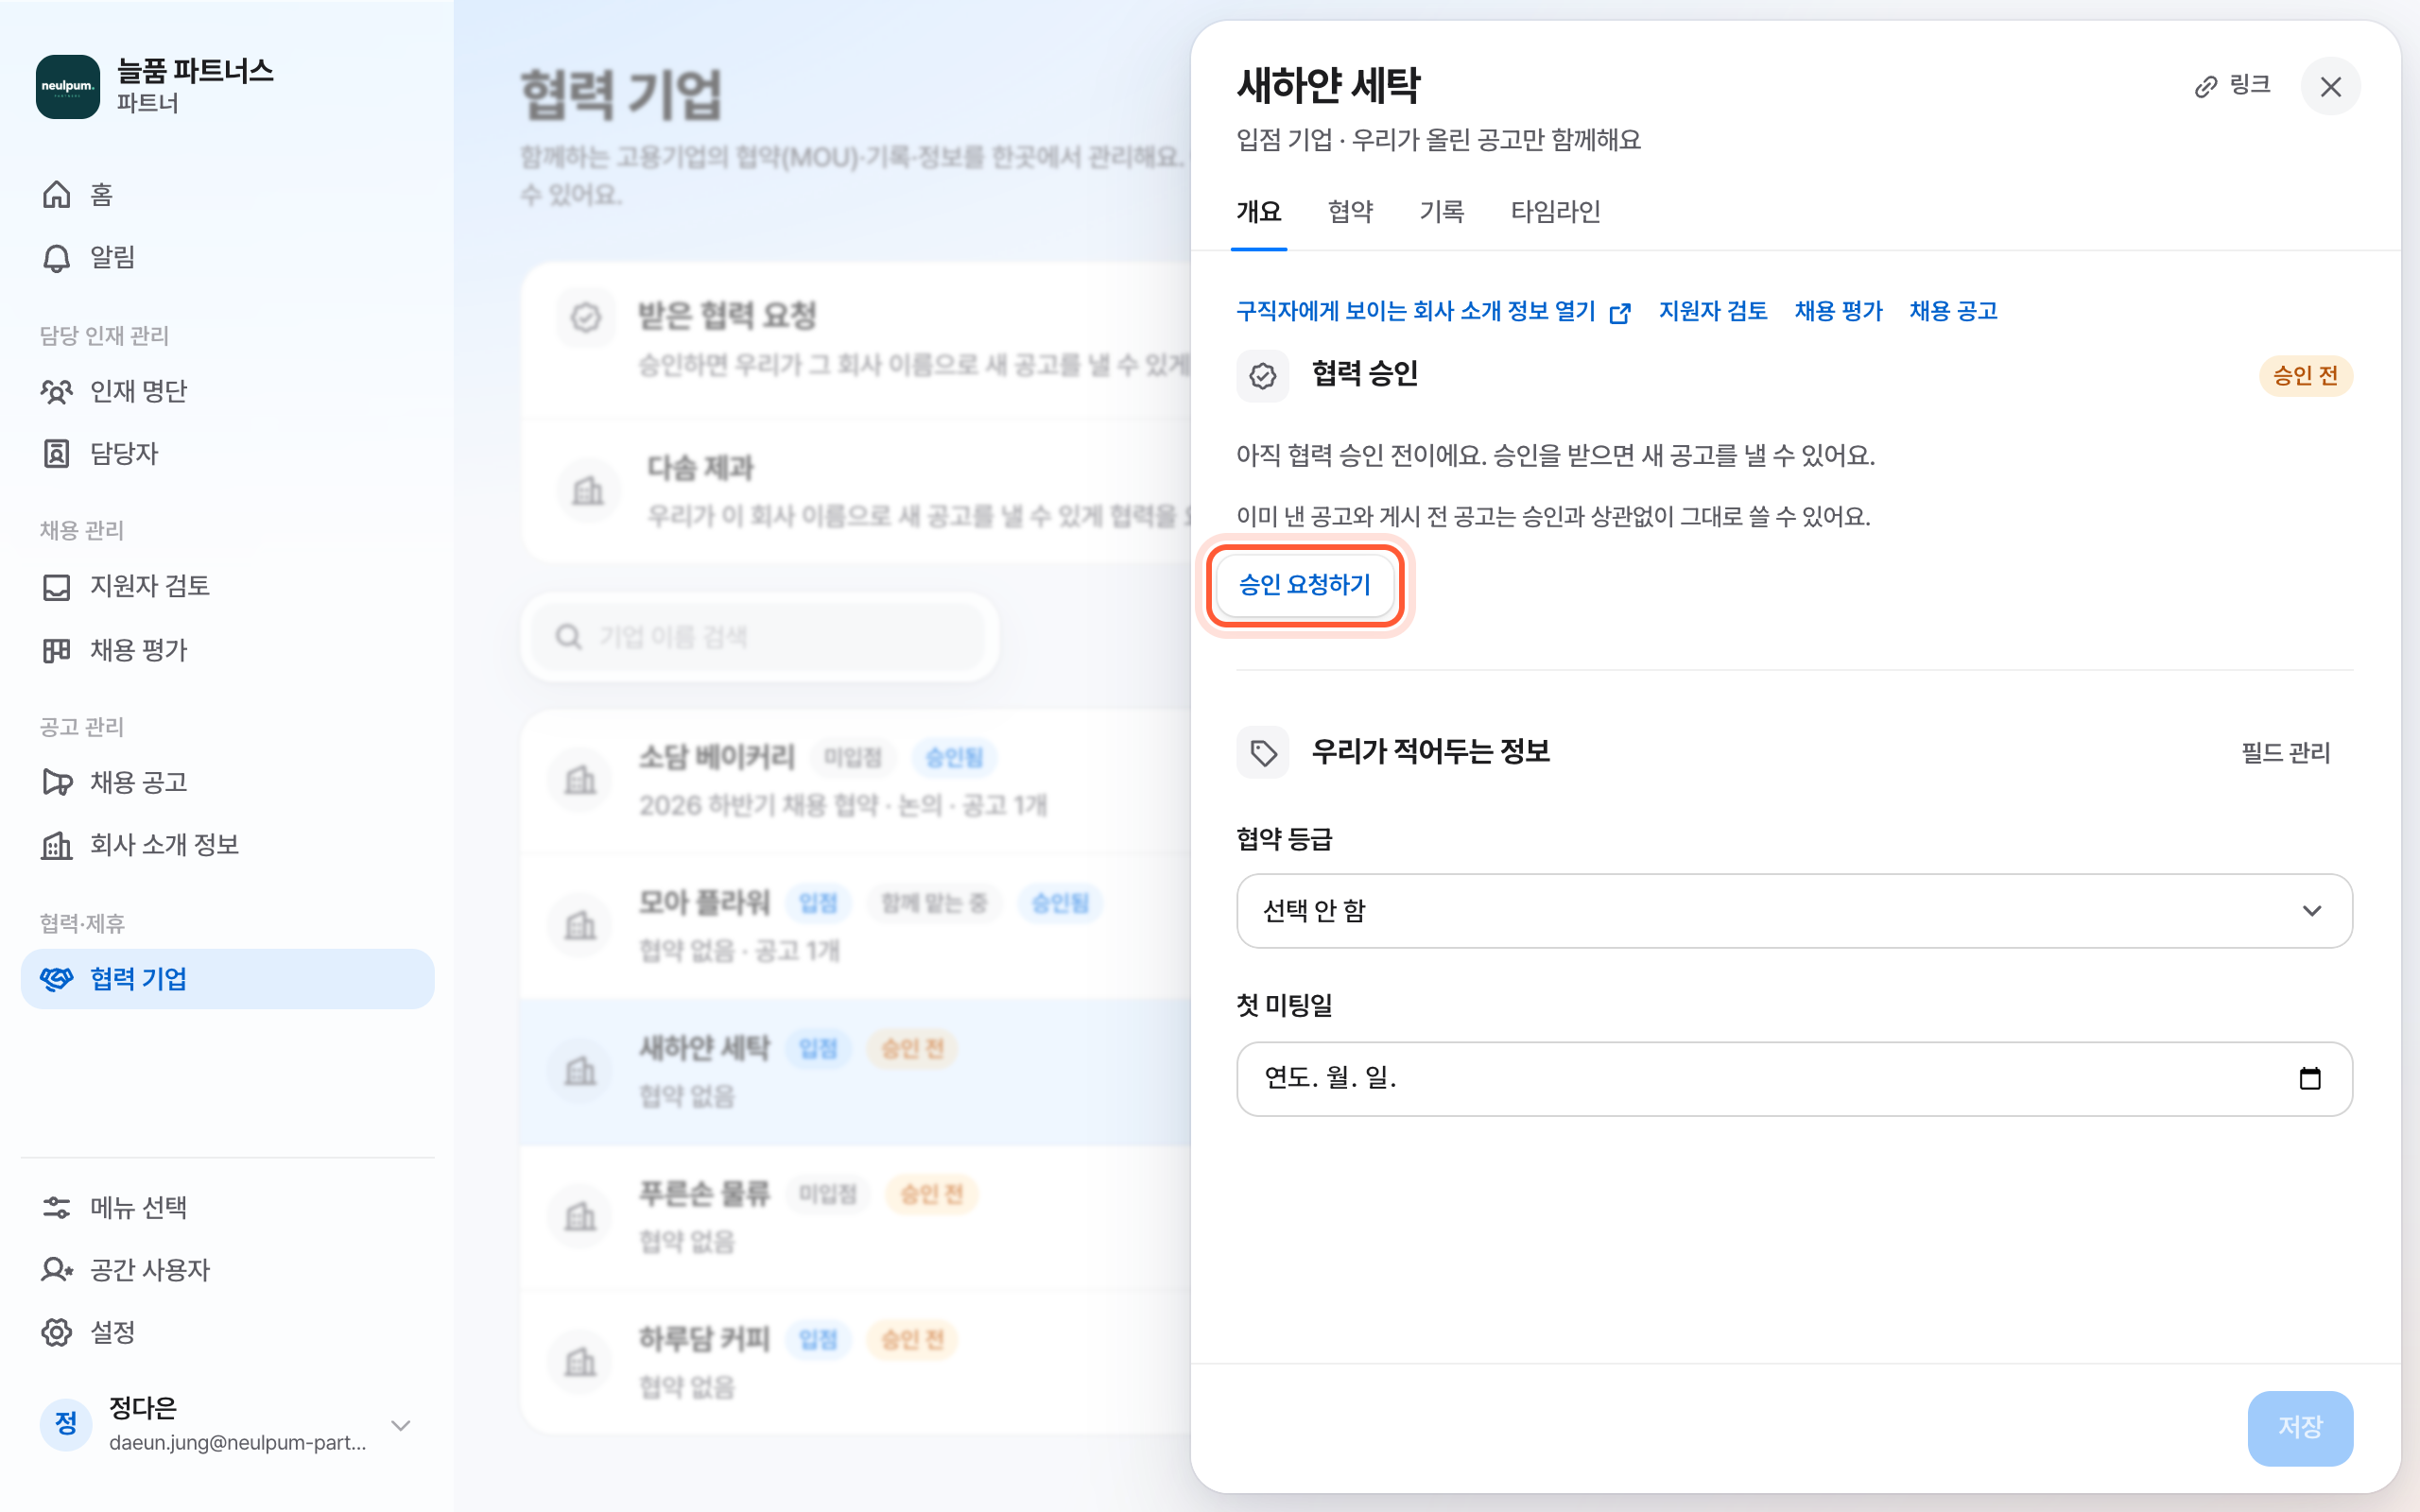
Task: Open 회사 소개 정보 page
Action: pos(227,845)
